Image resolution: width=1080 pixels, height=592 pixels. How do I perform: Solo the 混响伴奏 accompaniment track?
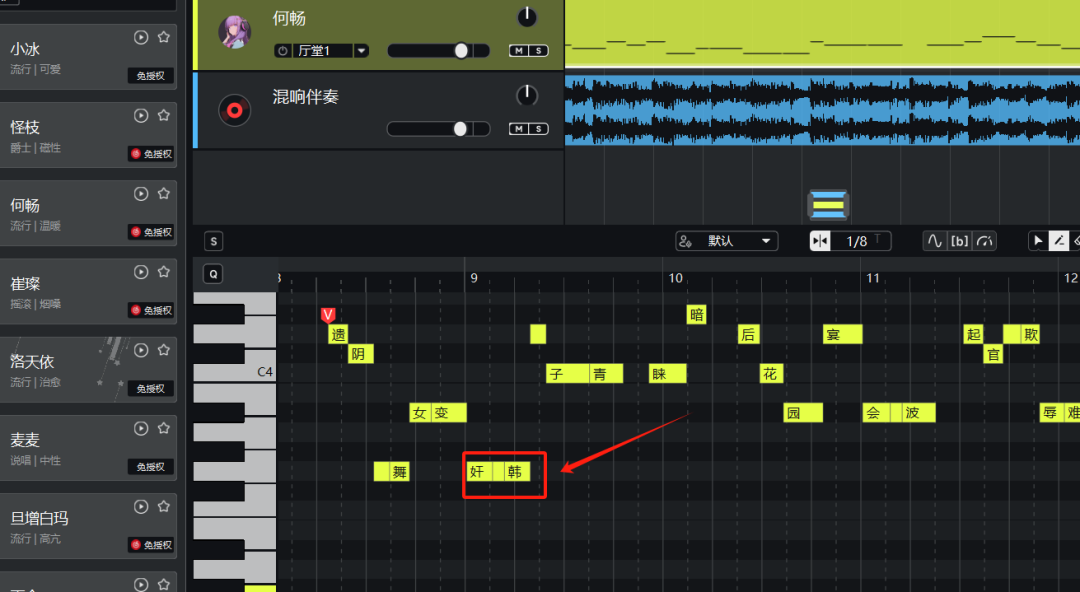coord(539,129)
